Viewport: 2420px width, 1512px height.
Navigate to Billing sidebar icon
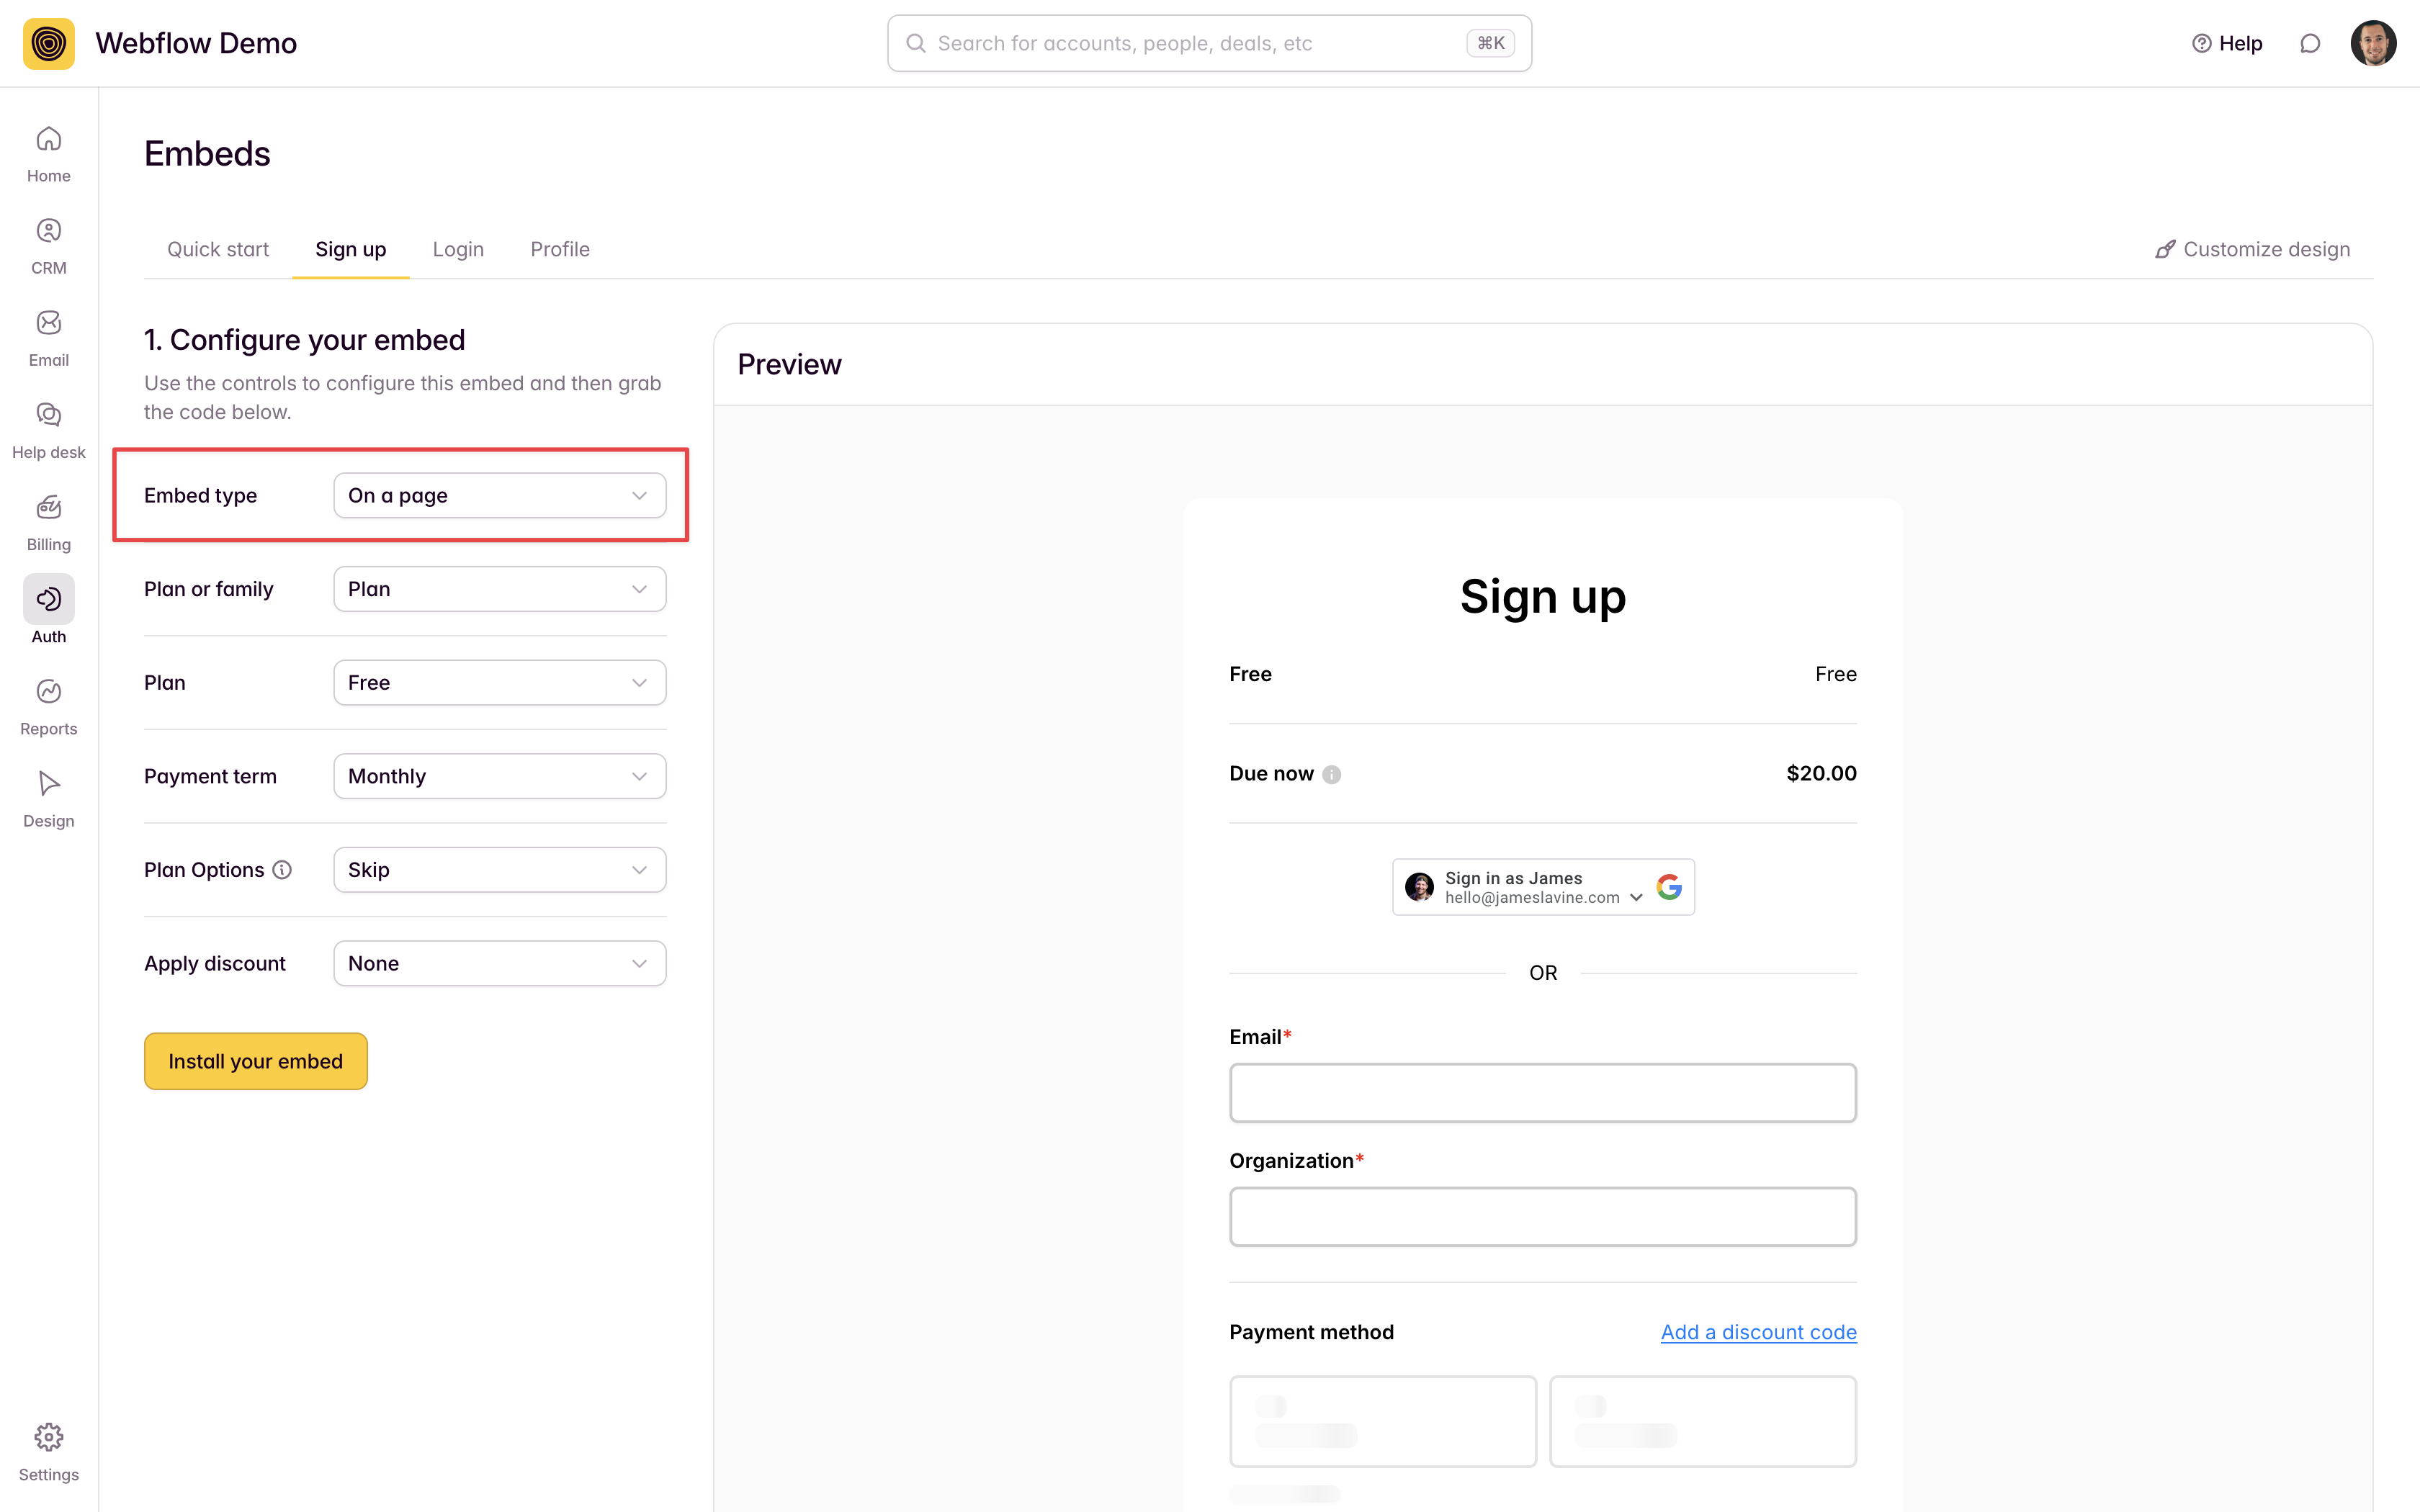click(x=48, y=522)
